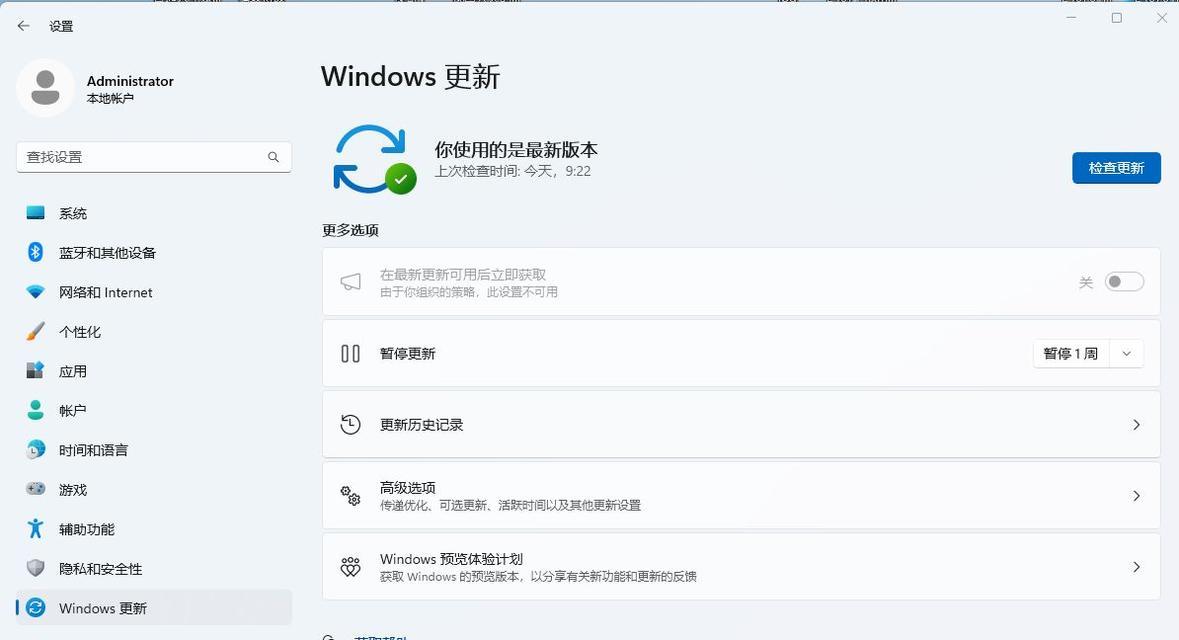Screen dimensions: 1179x640
Task: Click the network Wi-Fi icon in sidebar
Action: (35, 292)
